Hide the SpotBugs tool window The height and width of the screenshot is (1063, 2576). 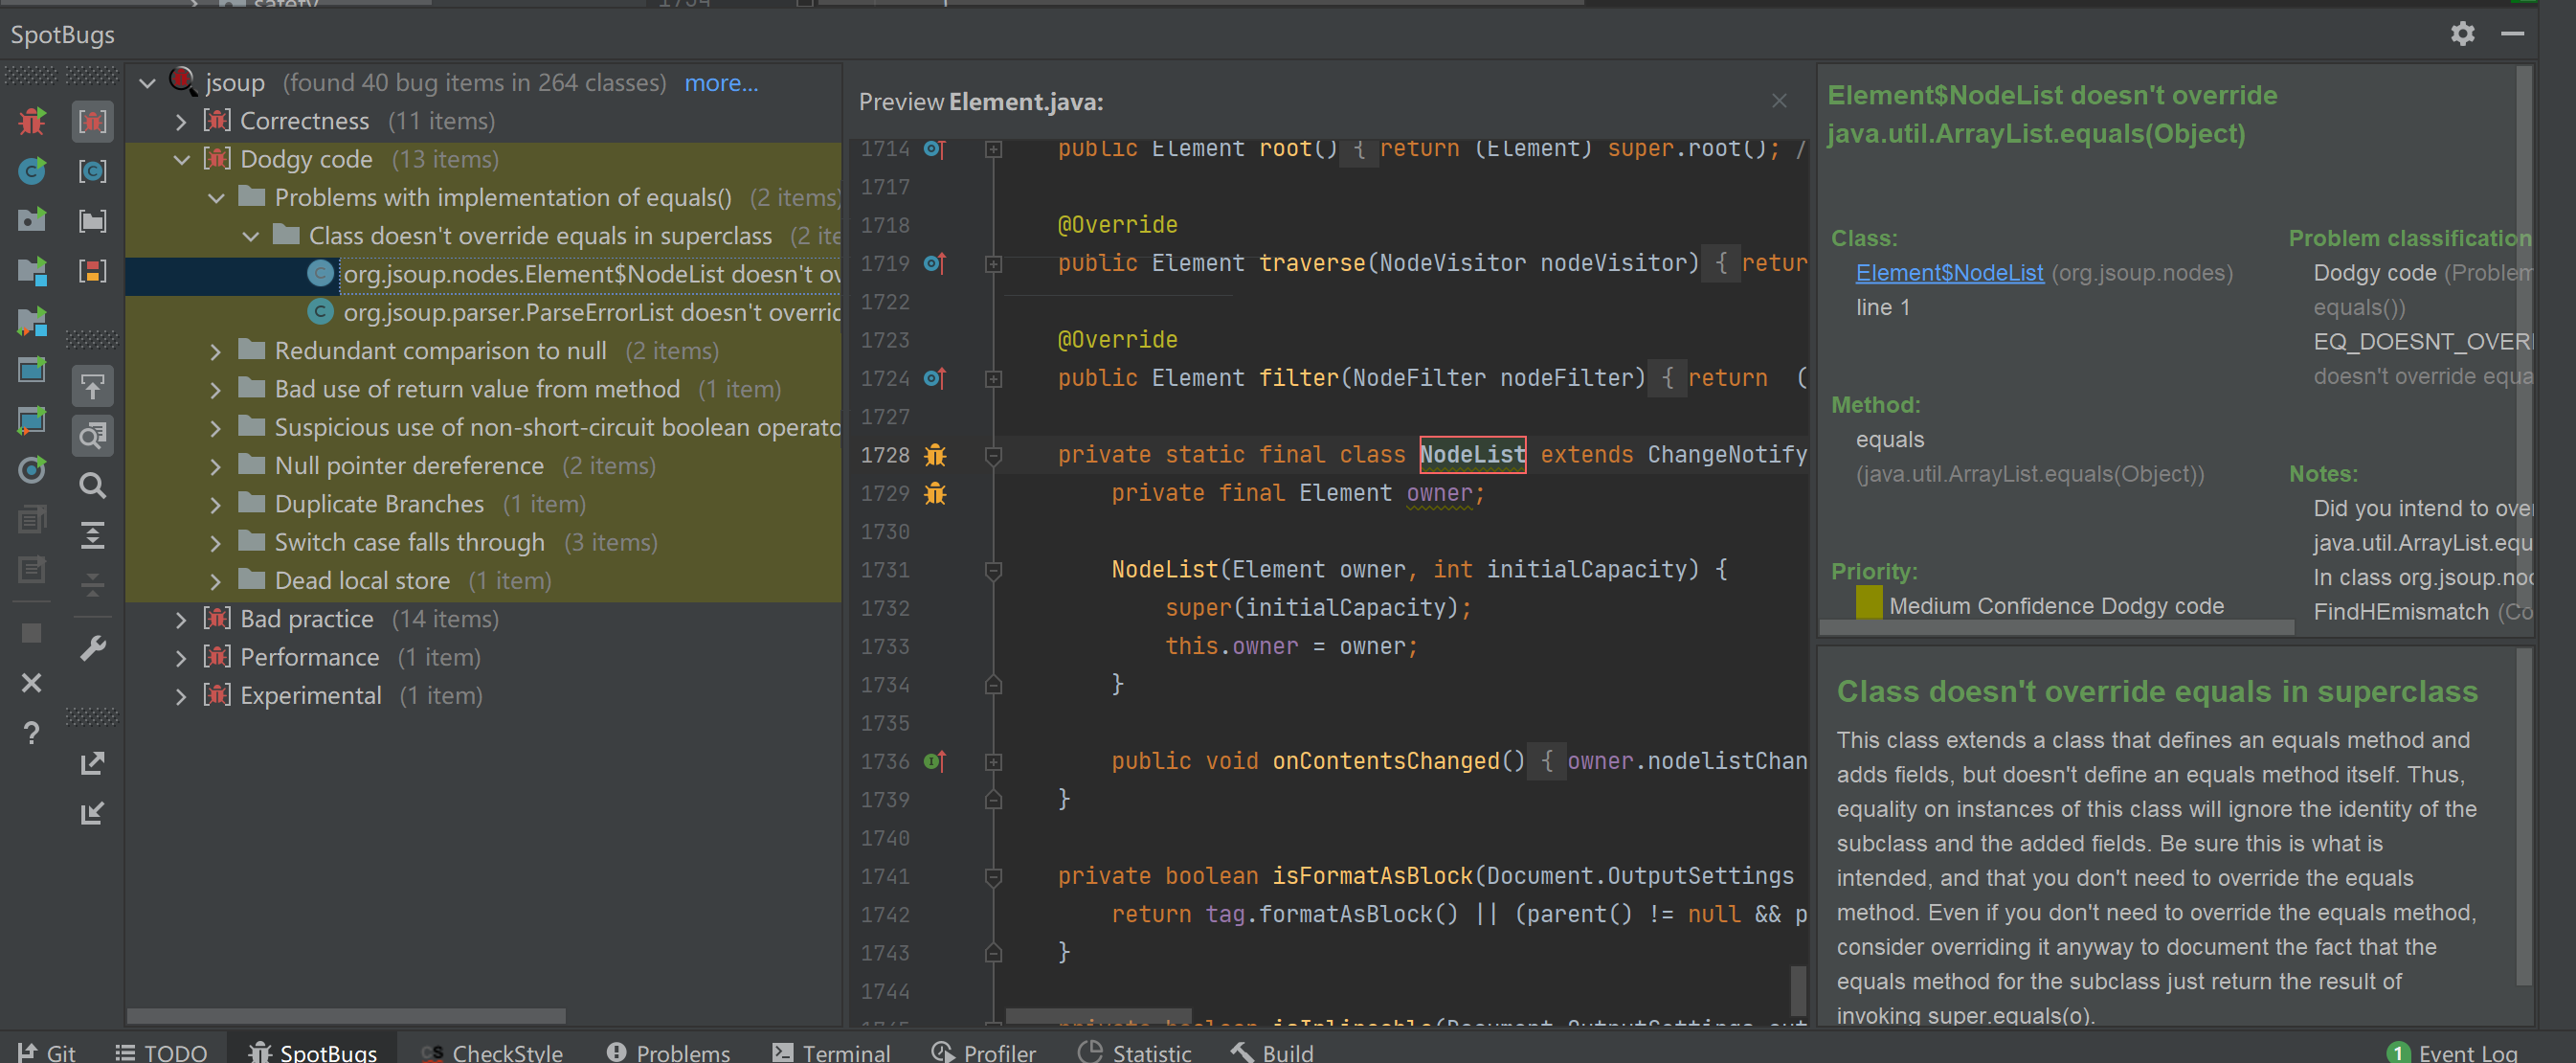(2512, 34)
